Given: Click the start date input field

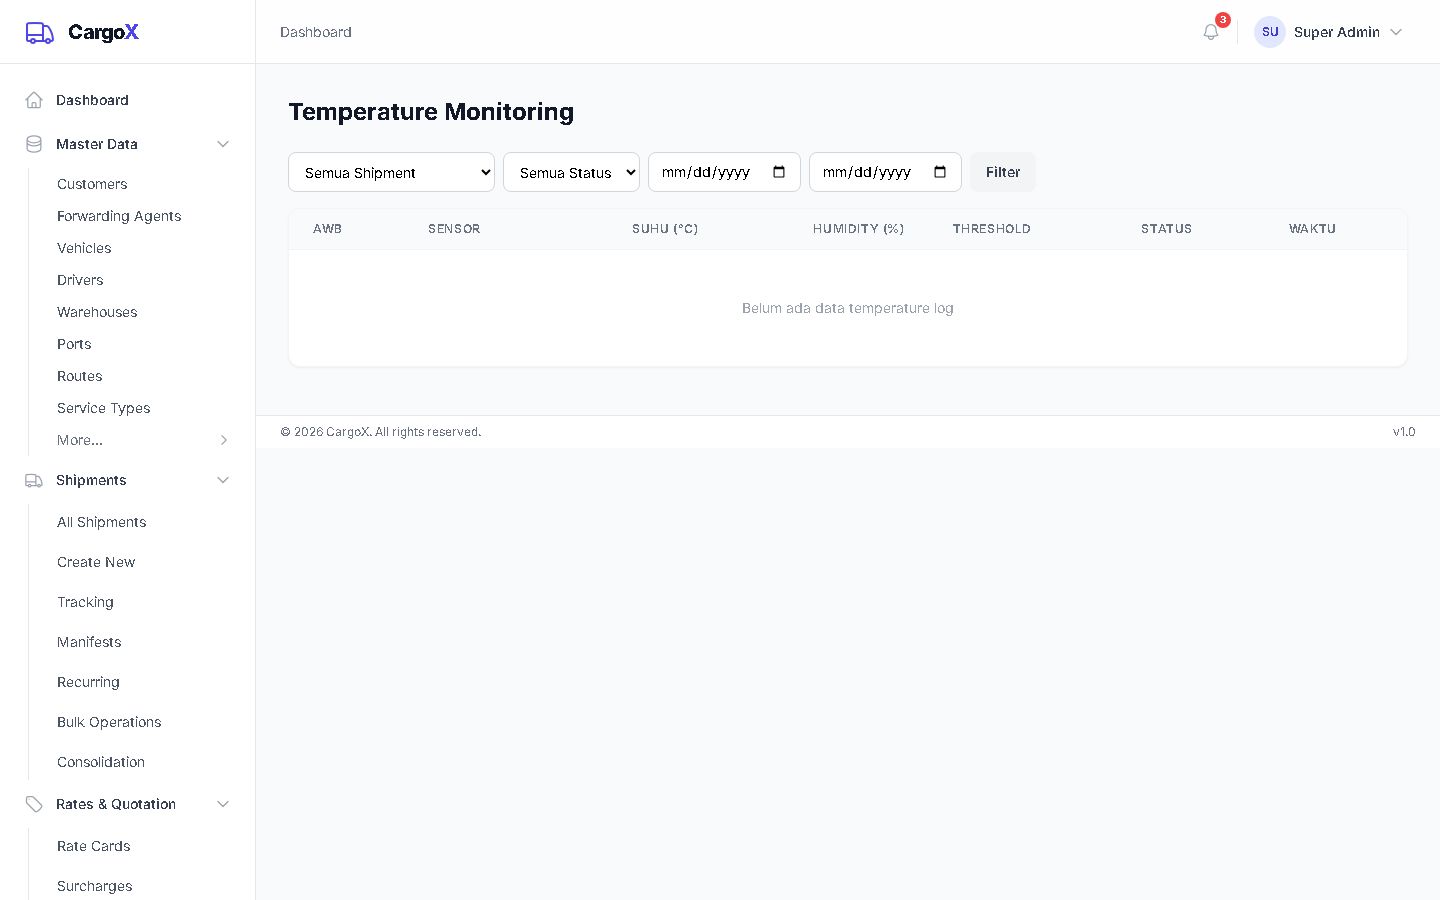Looking at the screenshot, I should (x=724, y=172).
